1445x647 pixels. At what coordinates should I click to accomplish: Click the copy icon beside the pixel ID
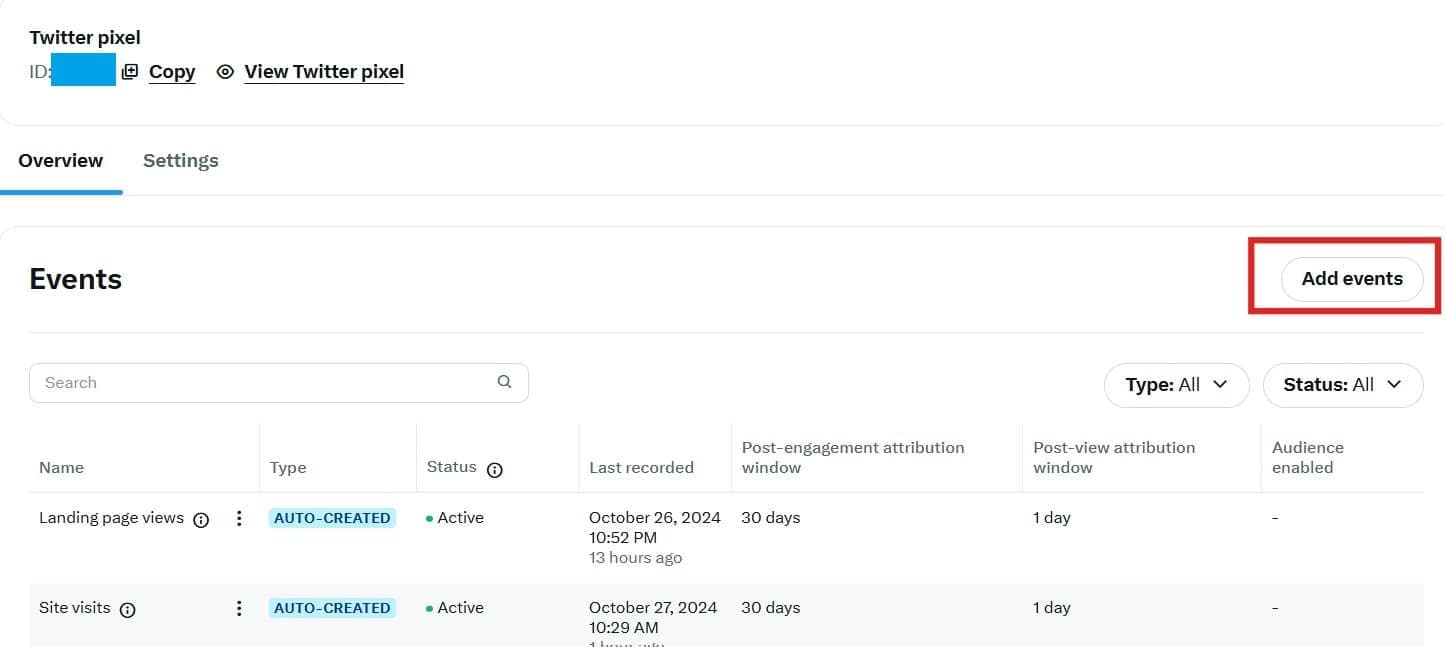pyautogui.click(x=129, y=71)
